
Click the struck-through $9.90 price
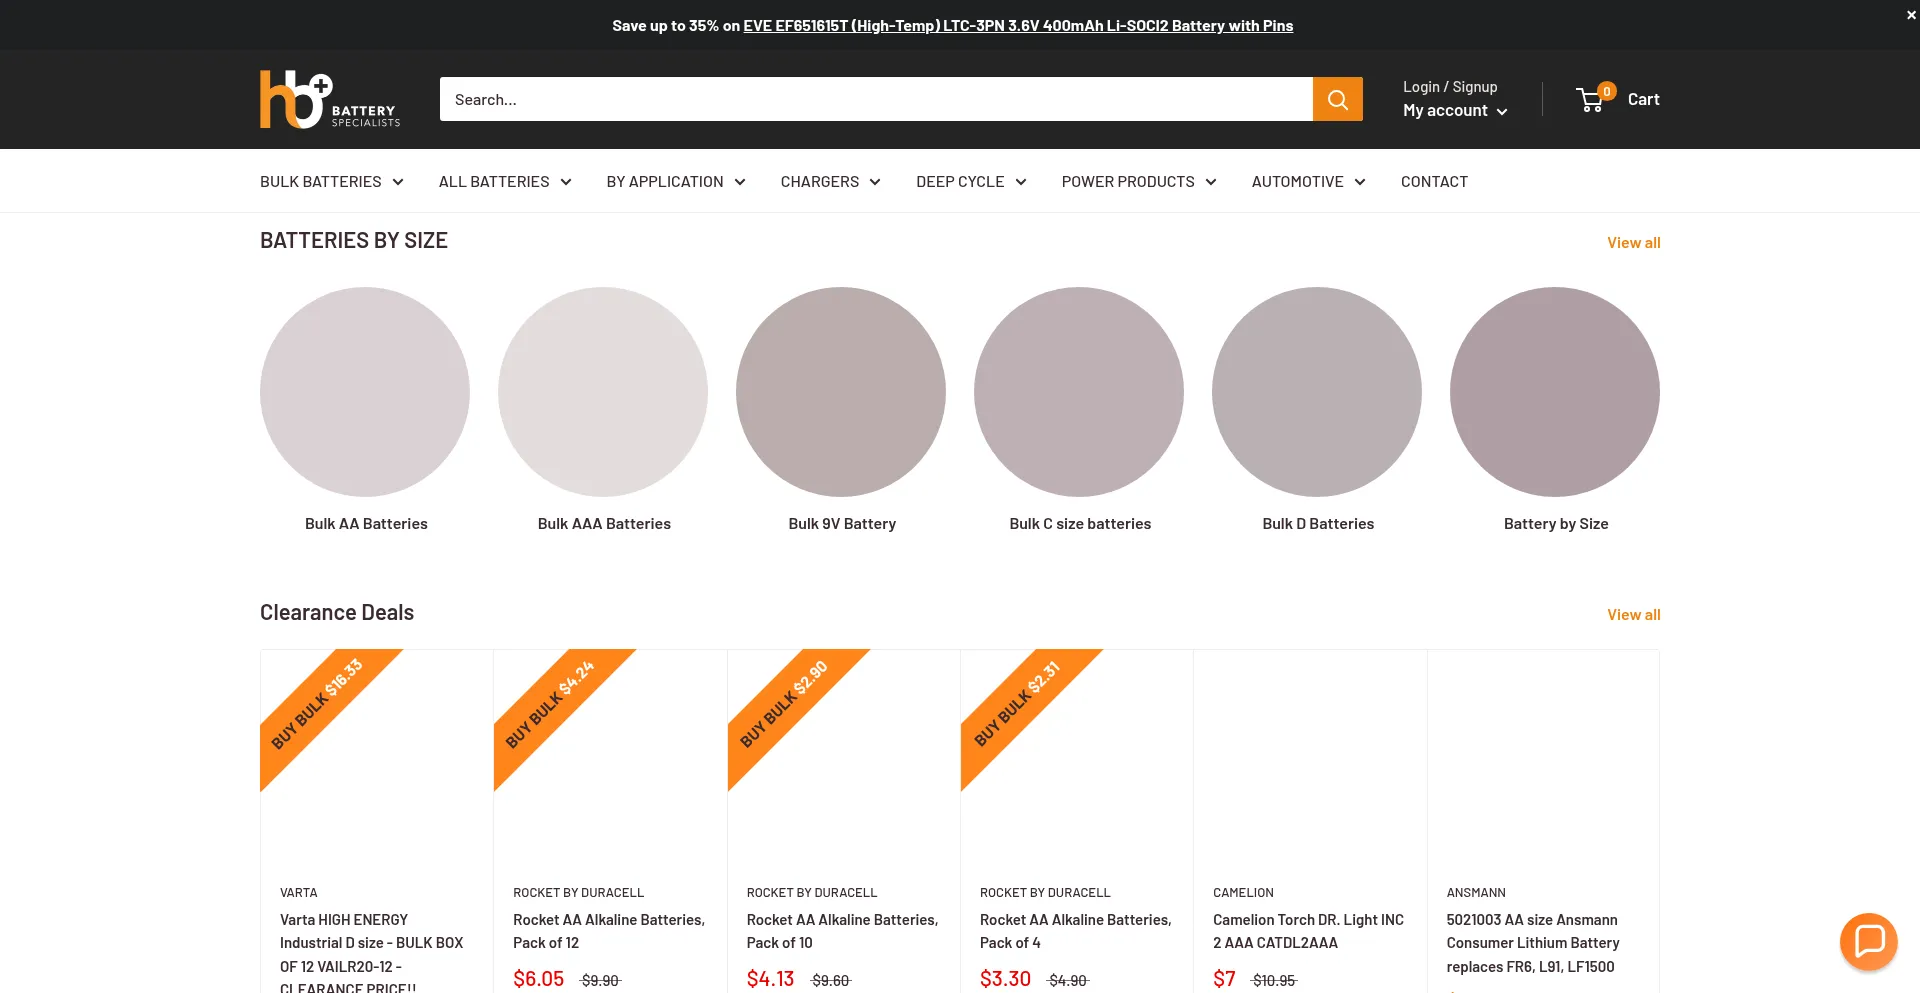click(600, 981)
